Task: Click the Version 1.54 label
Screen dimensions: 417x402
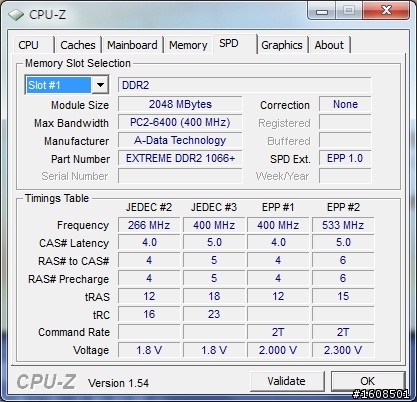Action: [x=118, y=383]
